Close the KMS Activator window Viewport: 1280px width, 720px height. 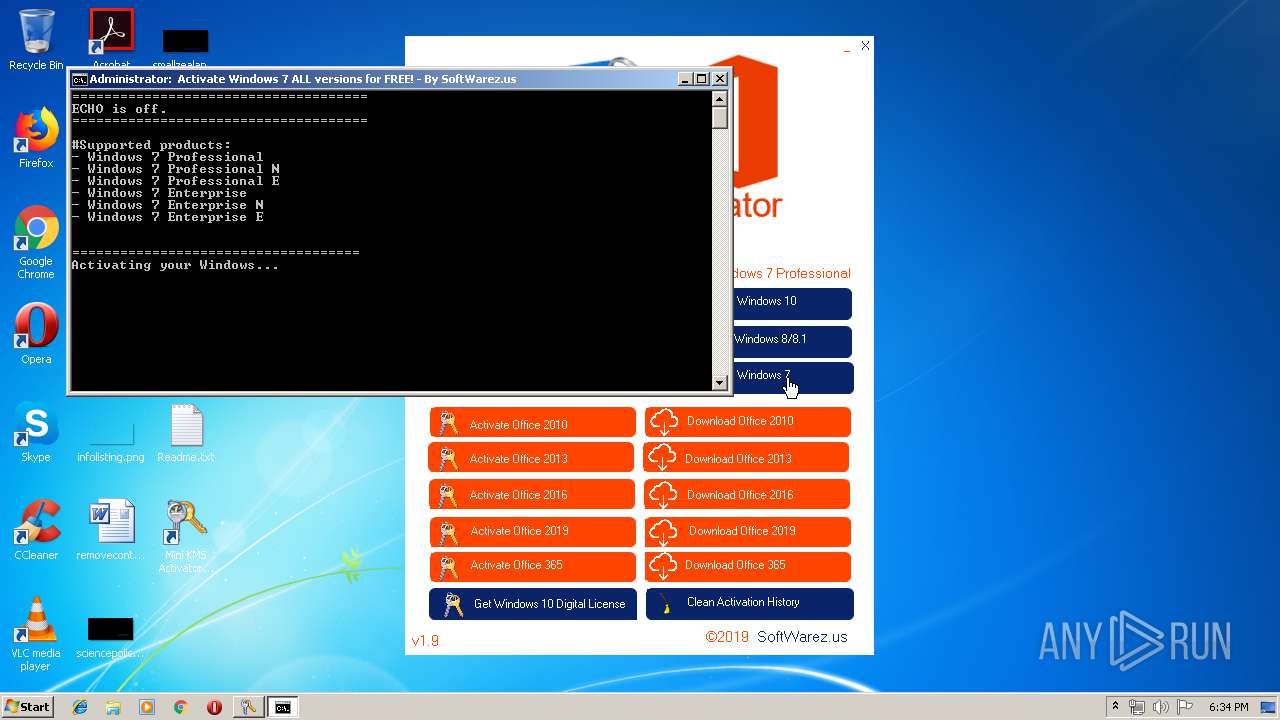pos(865,45)
